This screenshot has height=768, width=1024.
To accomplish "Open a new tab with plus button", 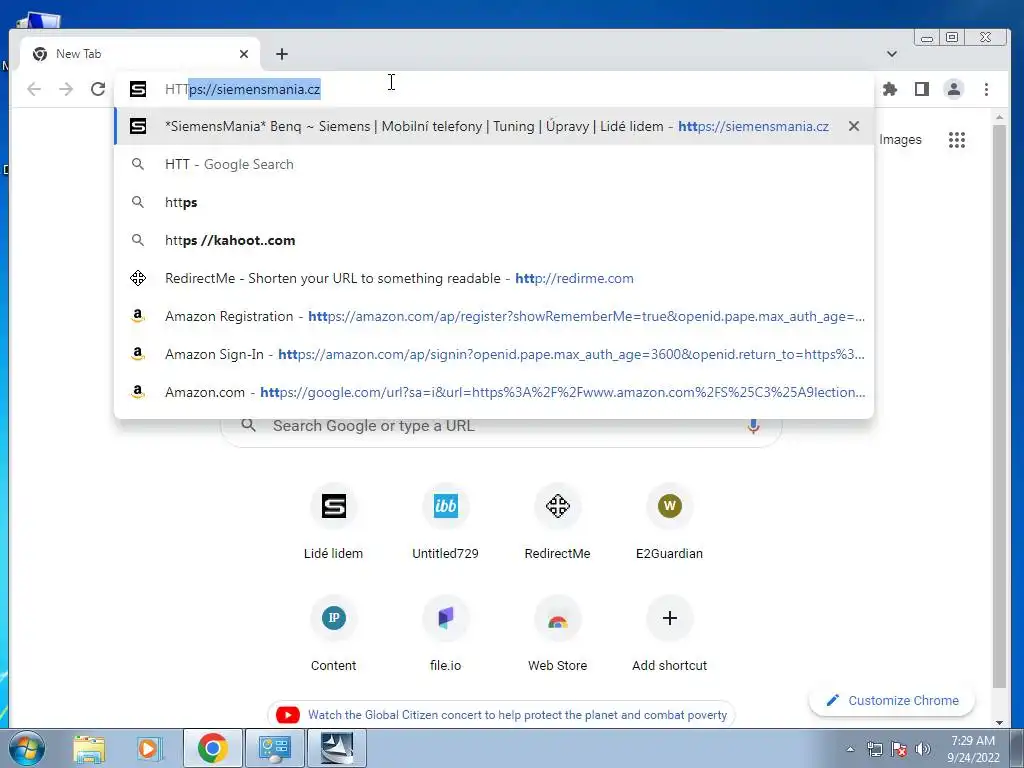I will pos(281,54).
